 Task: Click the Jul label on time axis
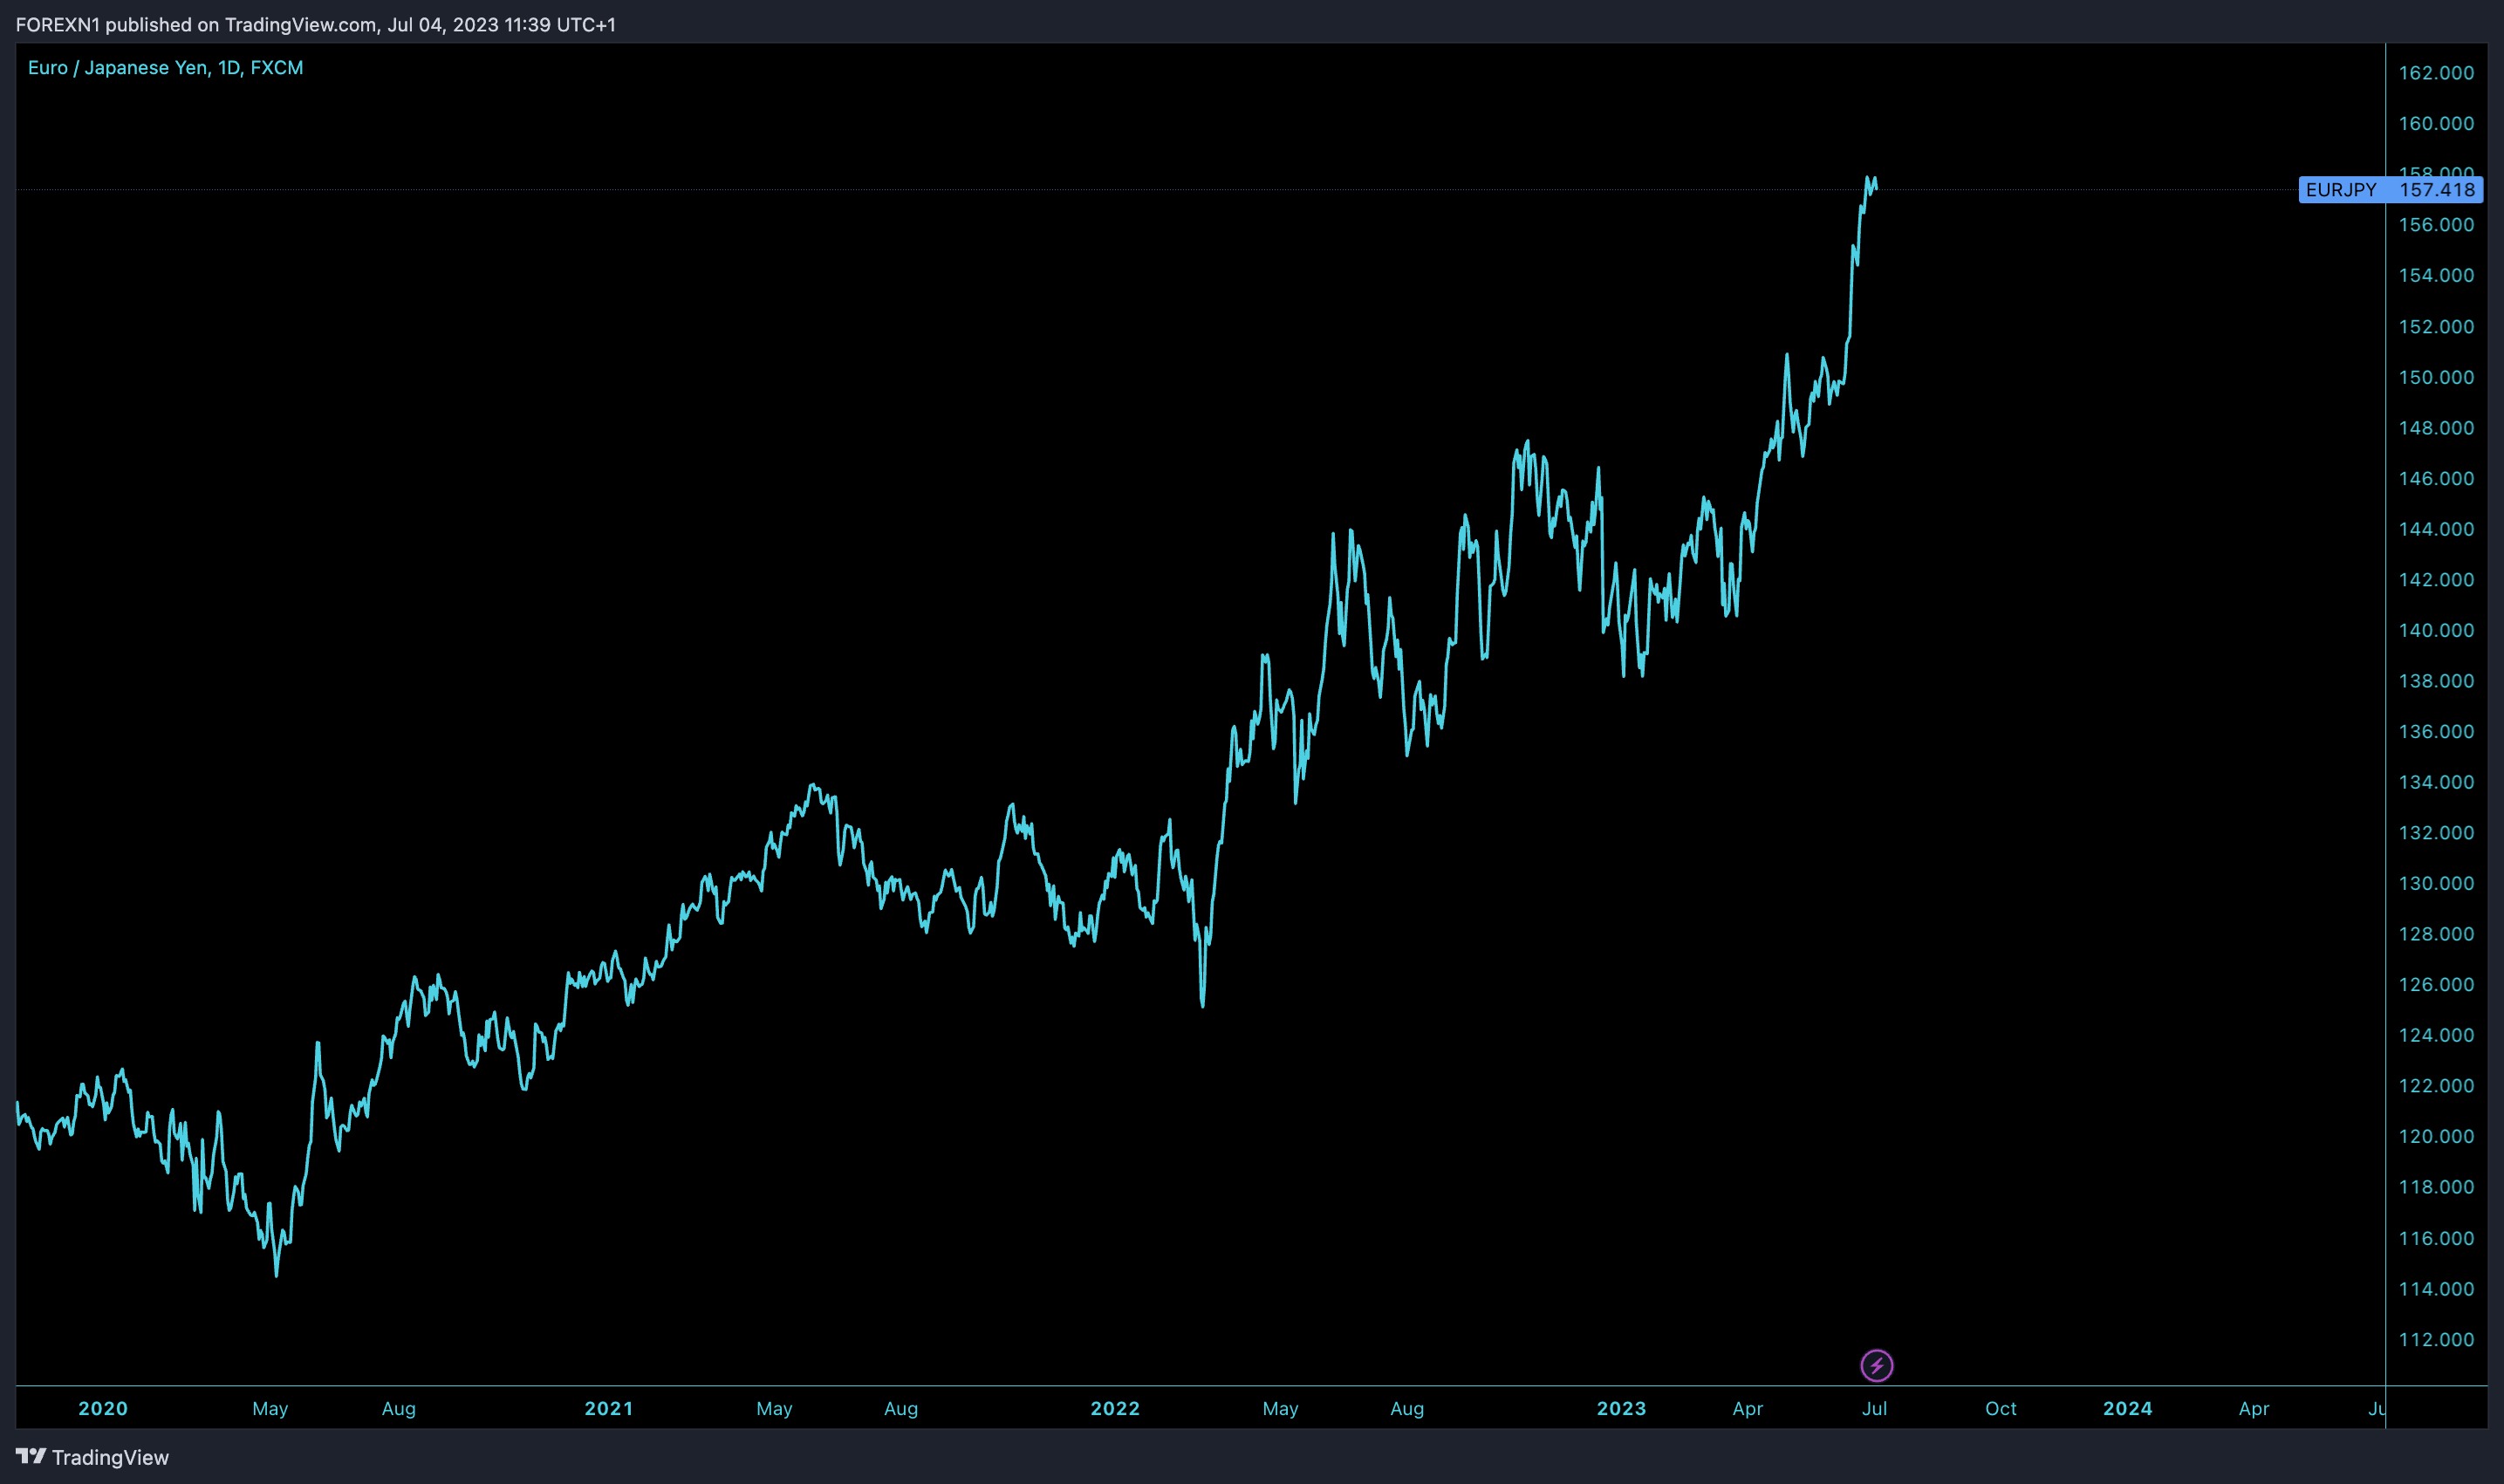coord(1874,1409)
